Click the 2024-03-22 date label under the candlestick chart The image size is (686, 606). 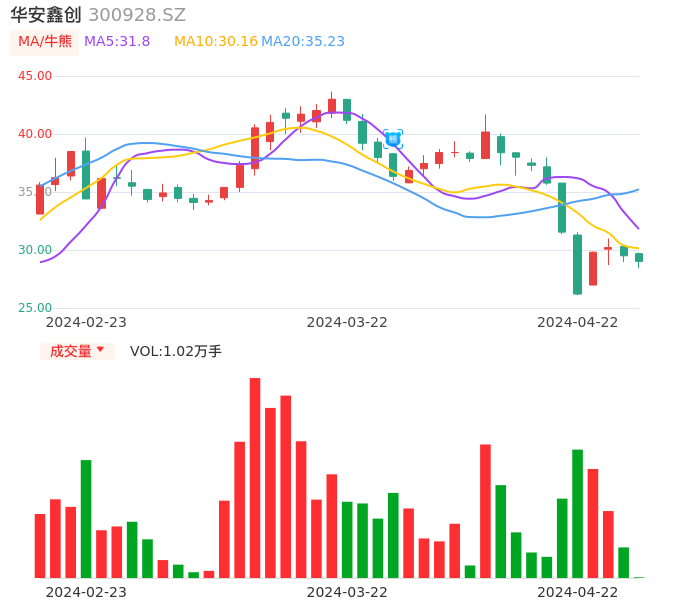click(347, 321)
